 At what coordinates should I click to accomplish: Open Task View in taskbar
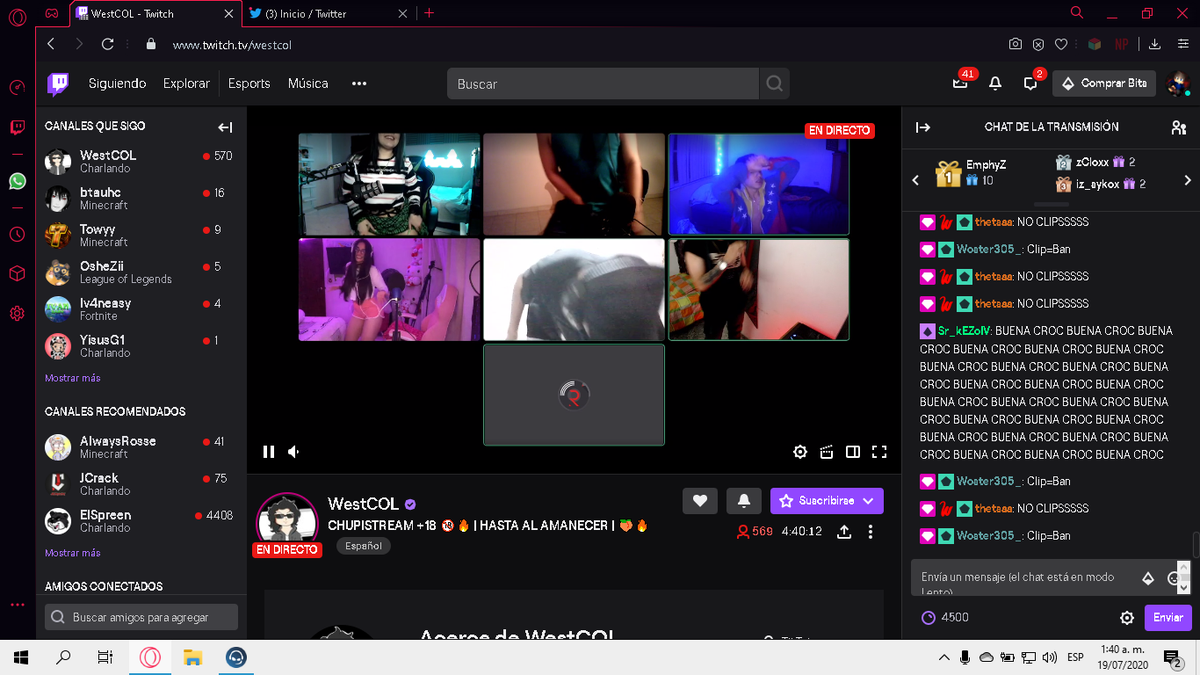click(x=106, y=657)
